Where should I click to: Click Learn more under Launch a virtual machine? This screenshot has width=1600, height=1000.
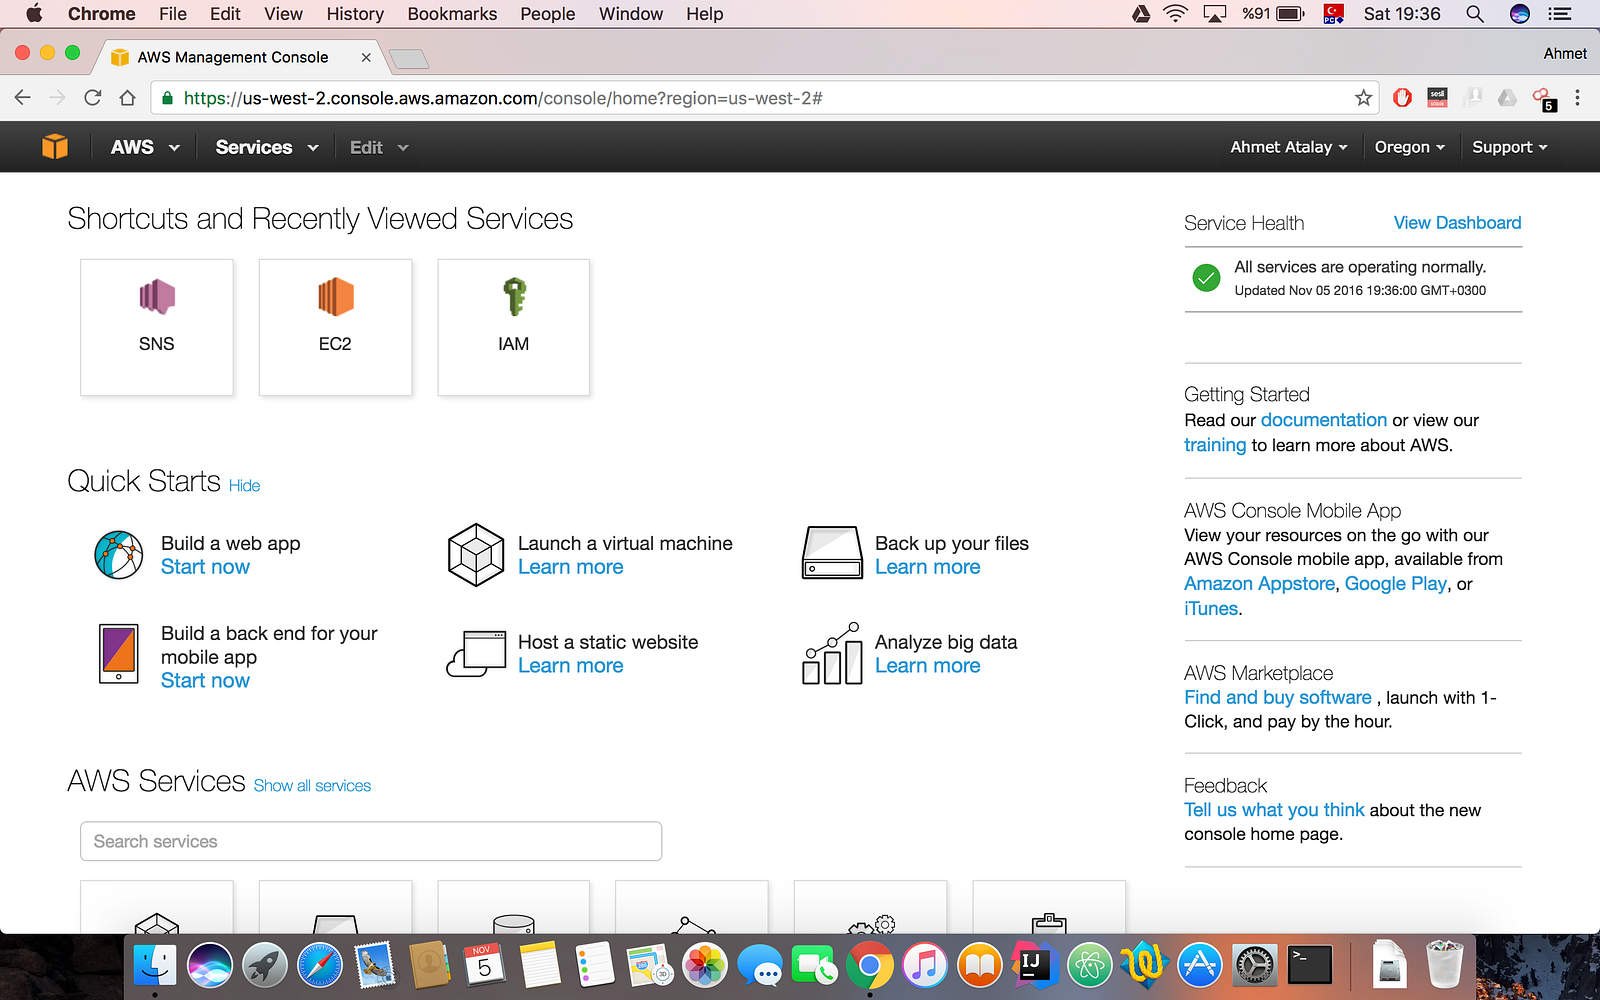[571, 567]
